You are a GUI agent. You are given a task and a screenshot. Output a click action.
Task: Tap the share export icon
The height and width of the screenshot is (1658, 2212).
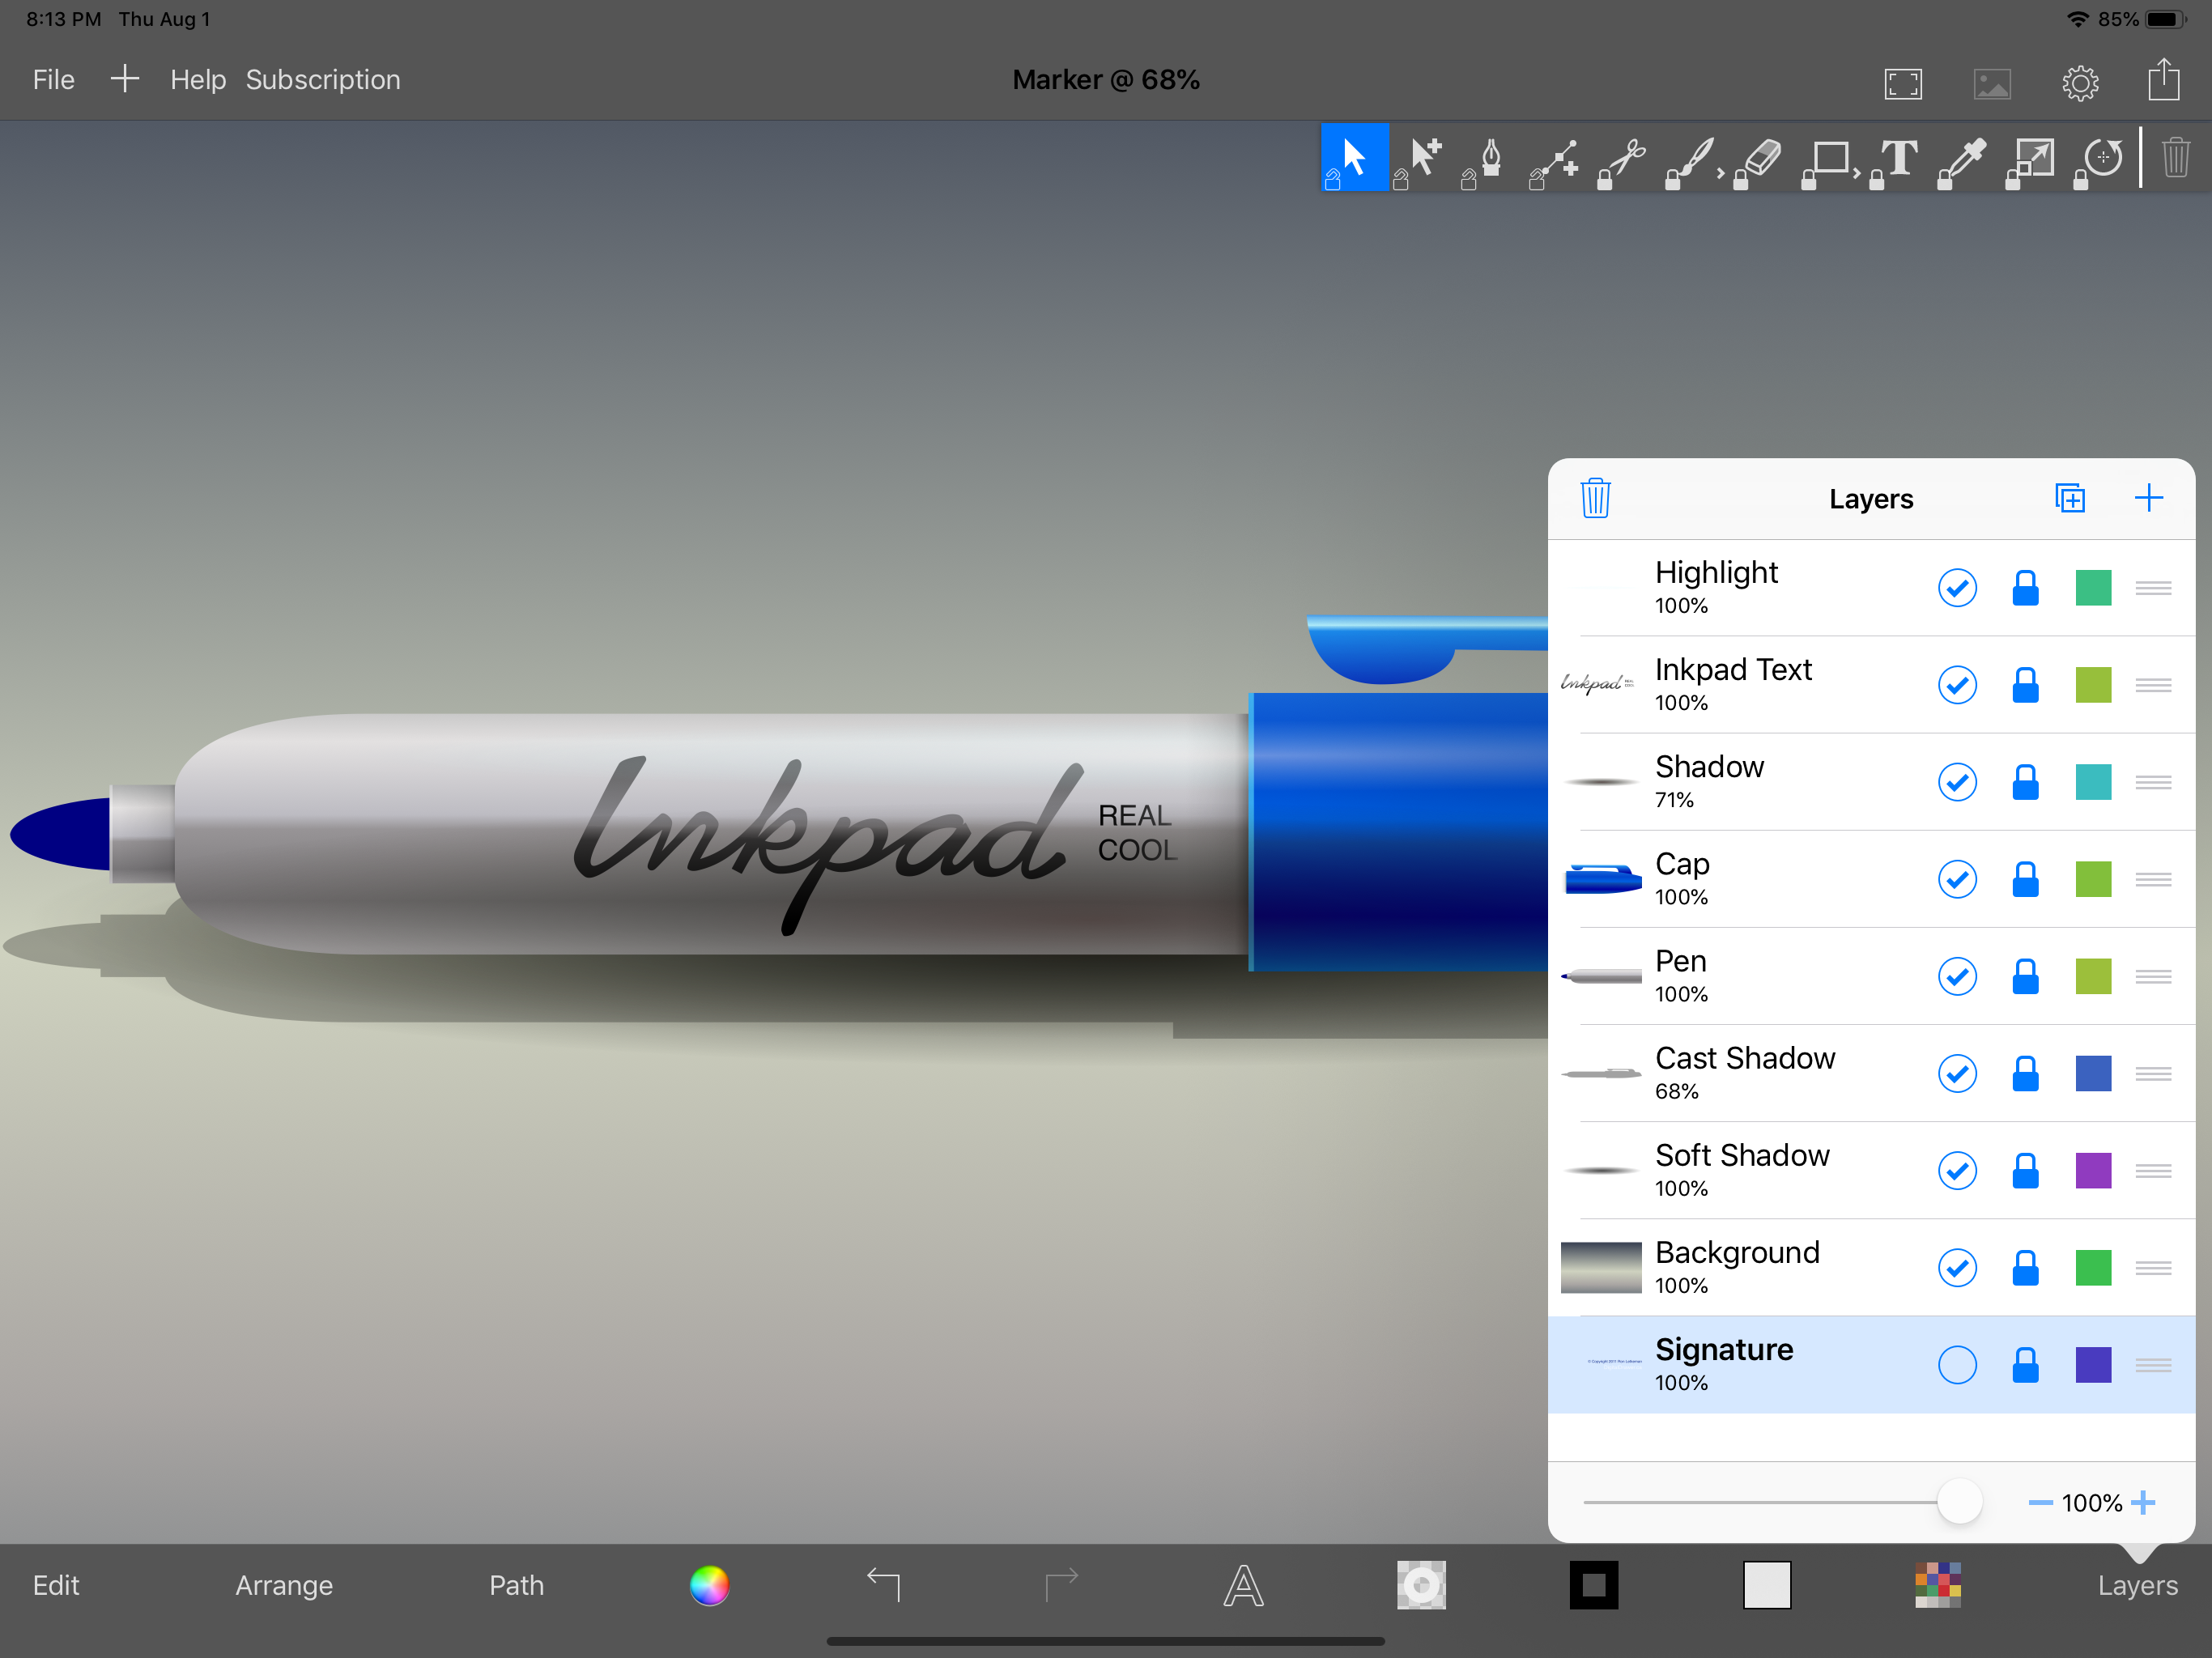[2164, 80]
